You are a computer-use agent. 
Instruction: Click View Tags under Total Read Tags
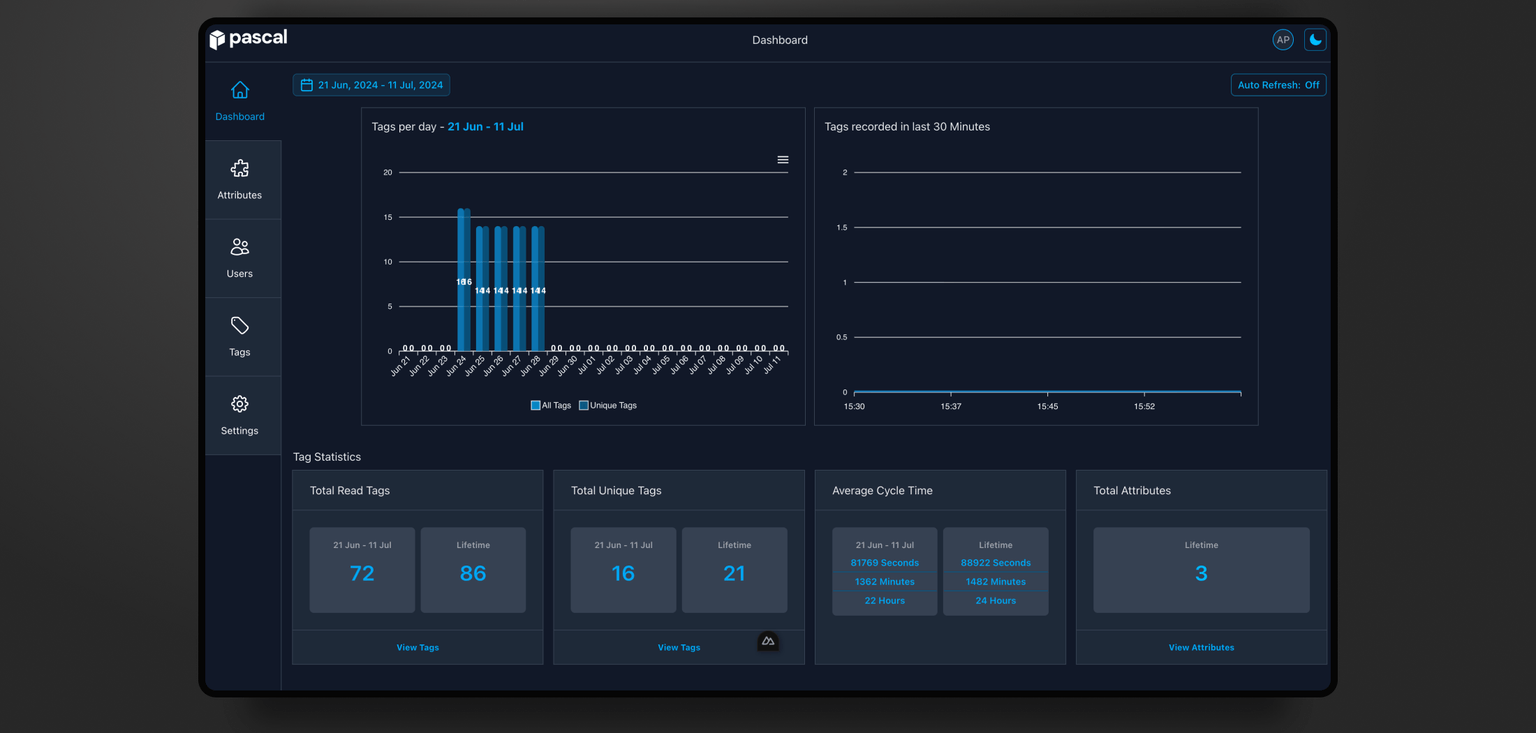pos(417,647)
